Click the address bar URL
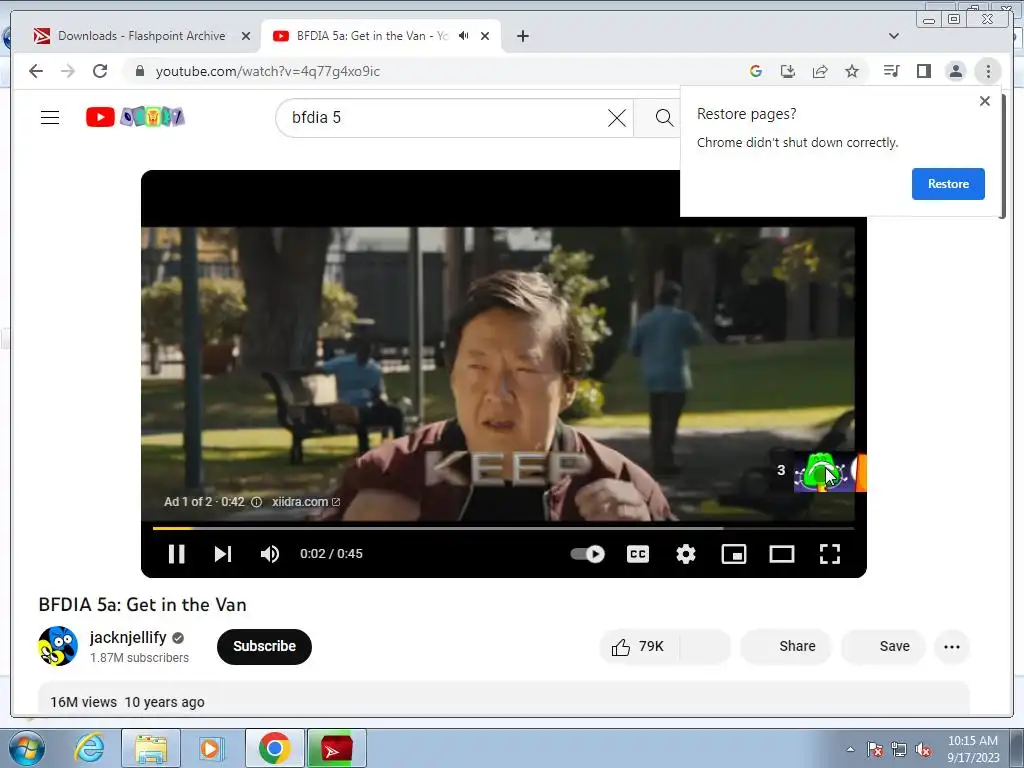This screenshot has height=768, width=1024. pyautogui.click(x=268, y=71)
